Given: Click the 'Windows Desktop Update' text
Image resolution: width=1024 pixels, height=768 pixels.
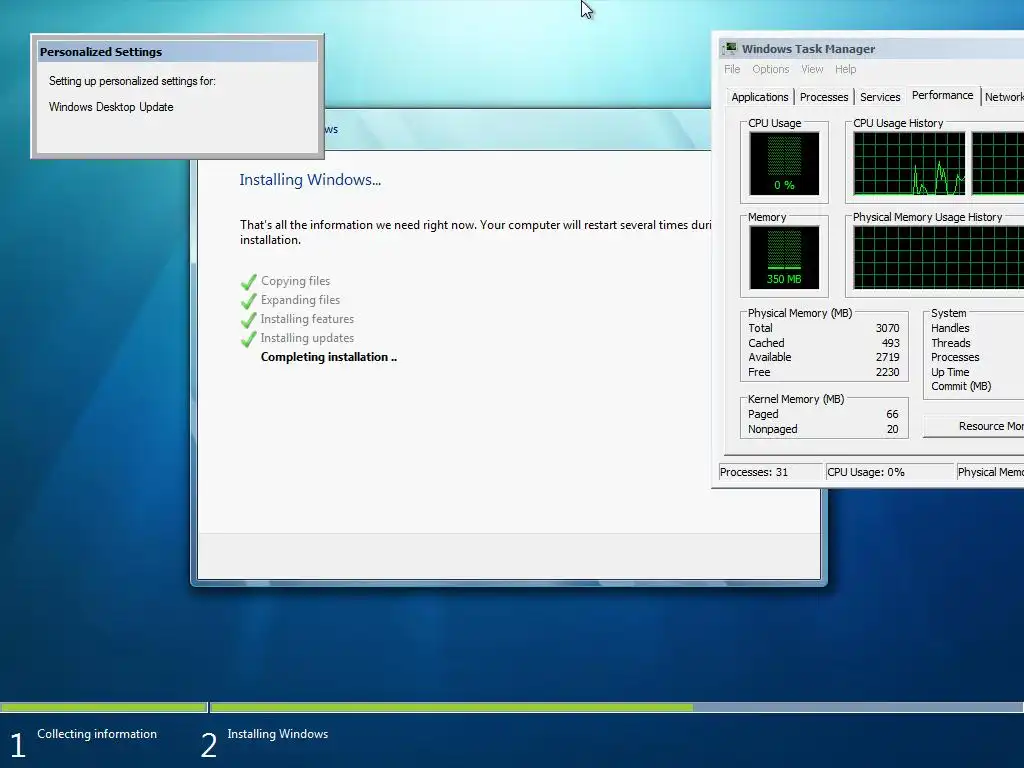Looking at the screenshot, I should coord(111,107).
